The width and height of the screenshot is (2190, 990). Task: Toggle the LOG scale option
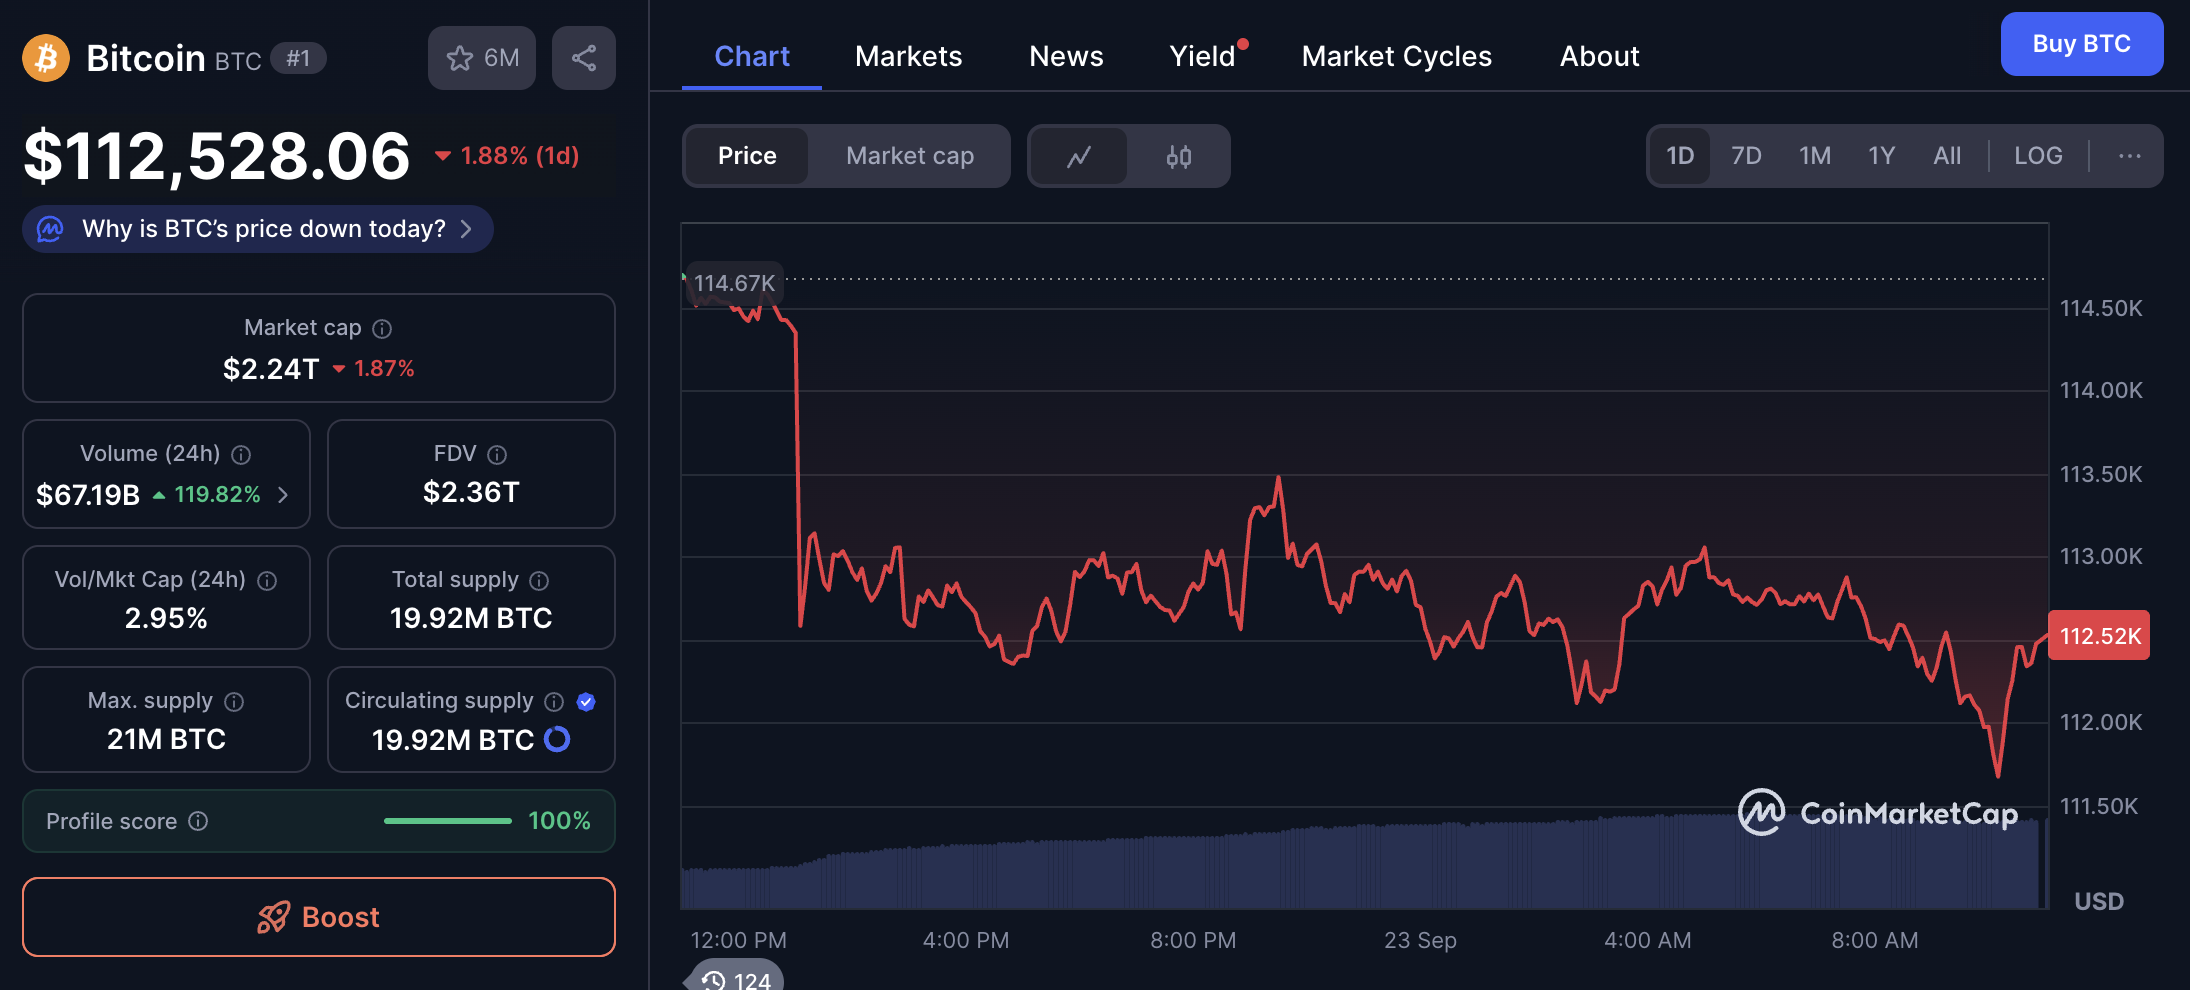tap(2037, 156)
